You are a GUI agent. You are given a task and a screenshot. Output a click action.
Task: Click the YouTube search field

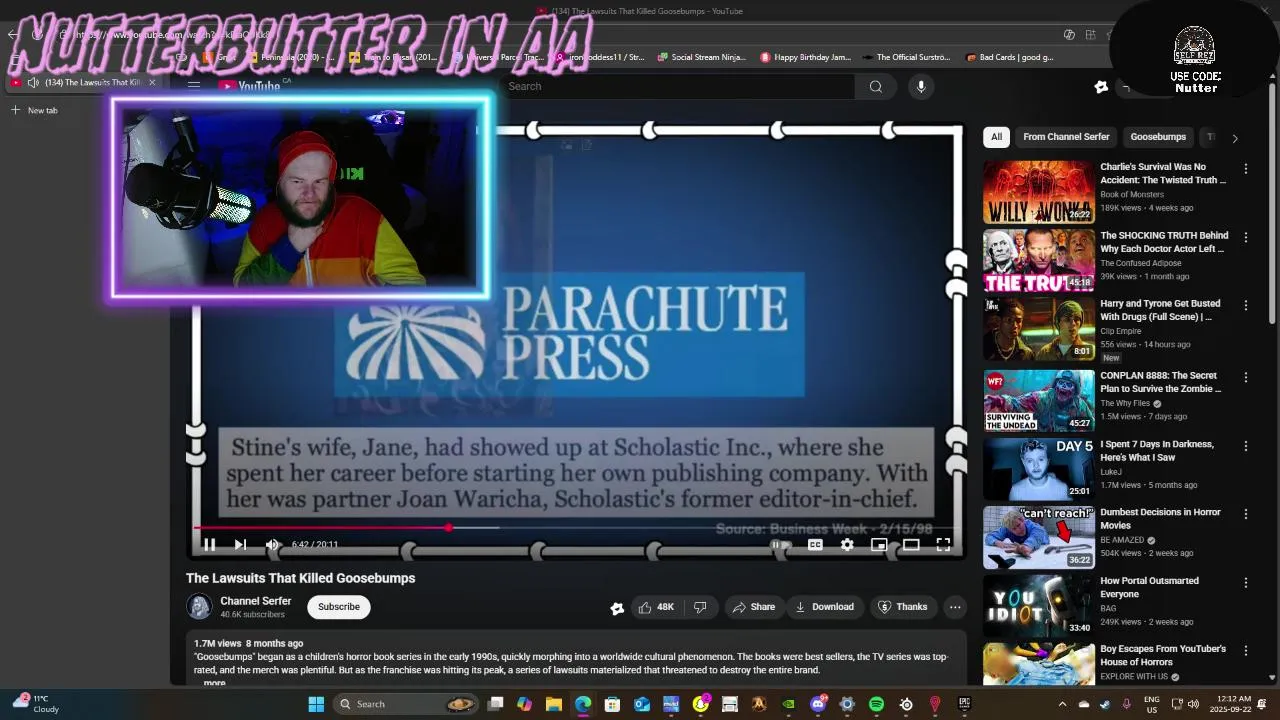(676, 86)
